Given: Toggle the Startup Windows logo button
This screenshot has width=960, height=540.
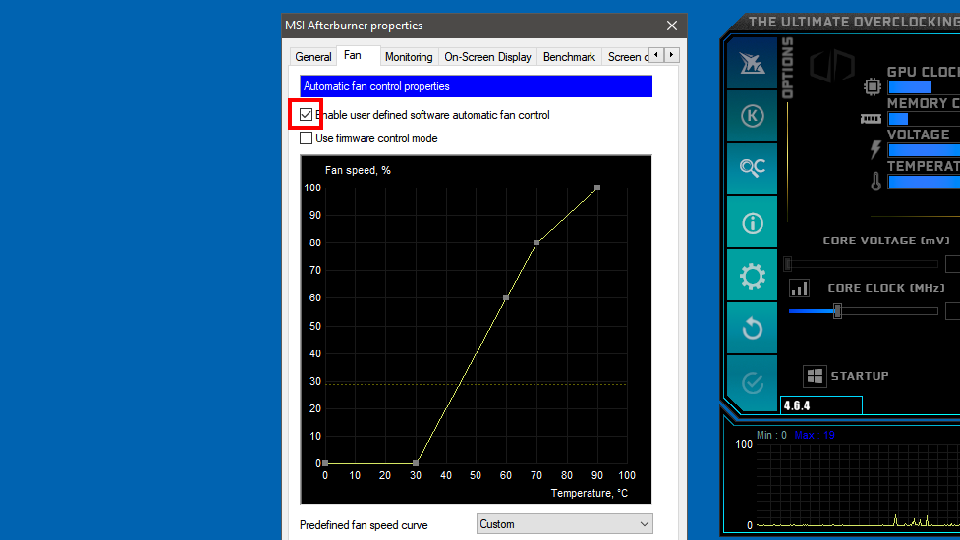Looking at the screenshot, I should [x=814, y=376].
